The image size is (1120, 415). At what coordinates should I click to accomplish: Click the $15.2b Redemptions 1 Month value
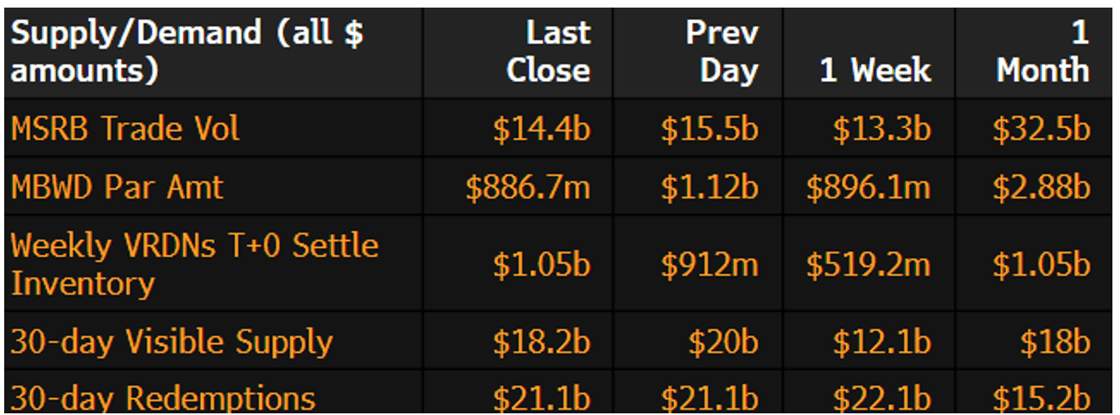(1041, 398)
